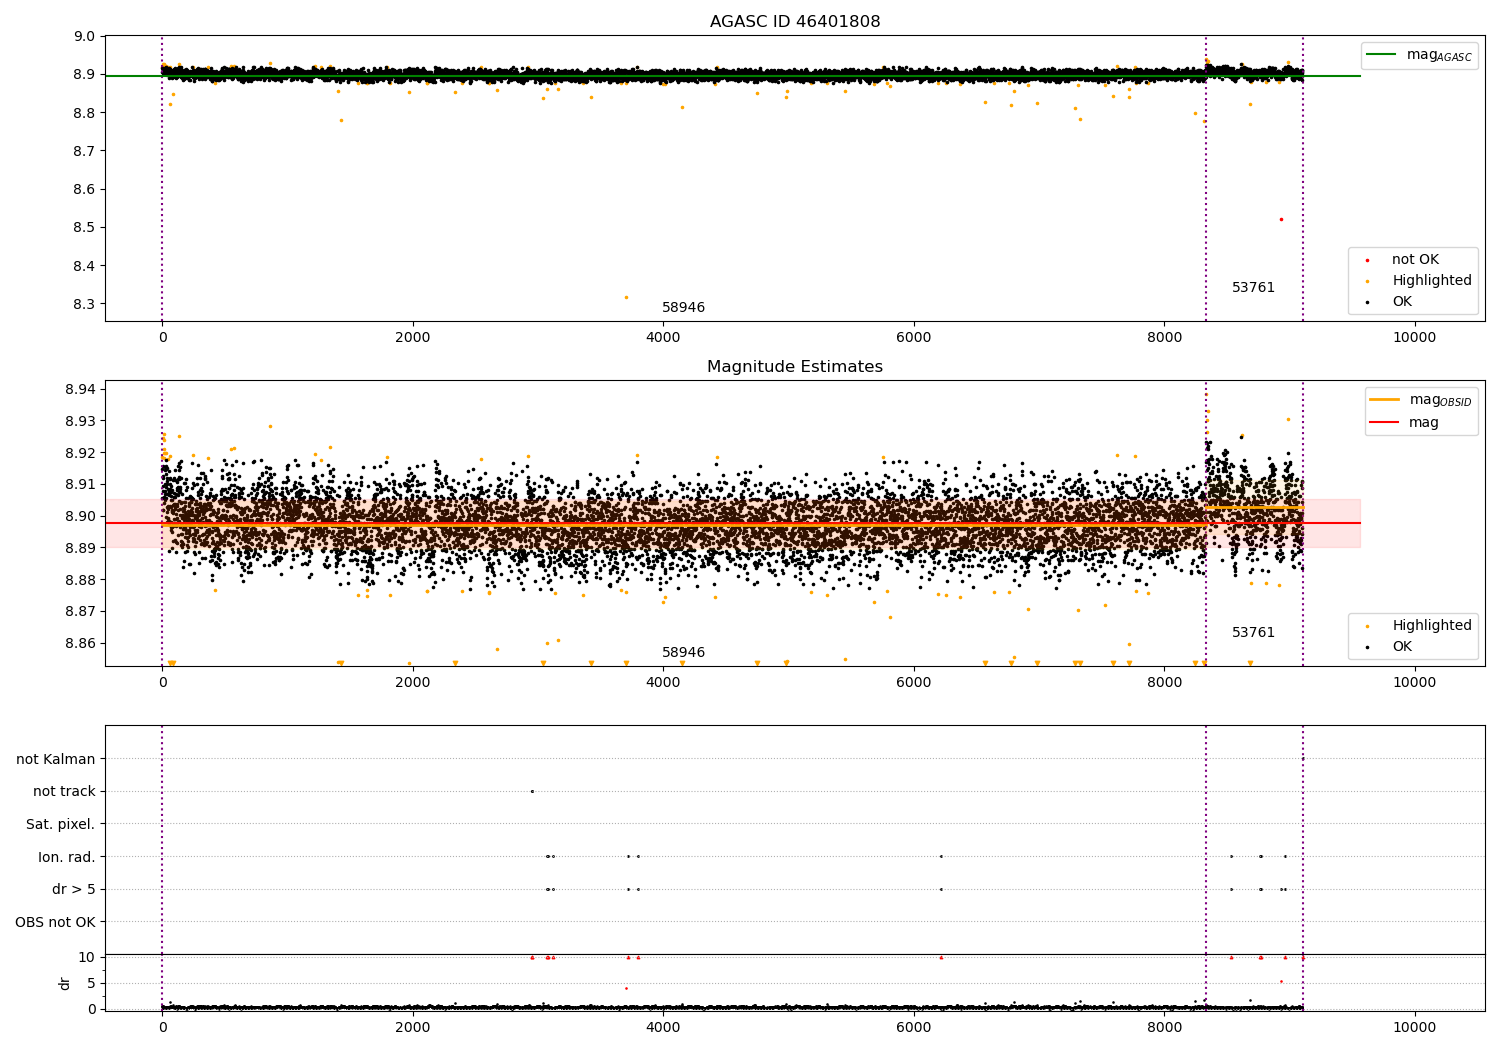Click the 'Sat. pixel.' row label
Viewport: 1500px width, 1050px height.
(x=61, y=825)
